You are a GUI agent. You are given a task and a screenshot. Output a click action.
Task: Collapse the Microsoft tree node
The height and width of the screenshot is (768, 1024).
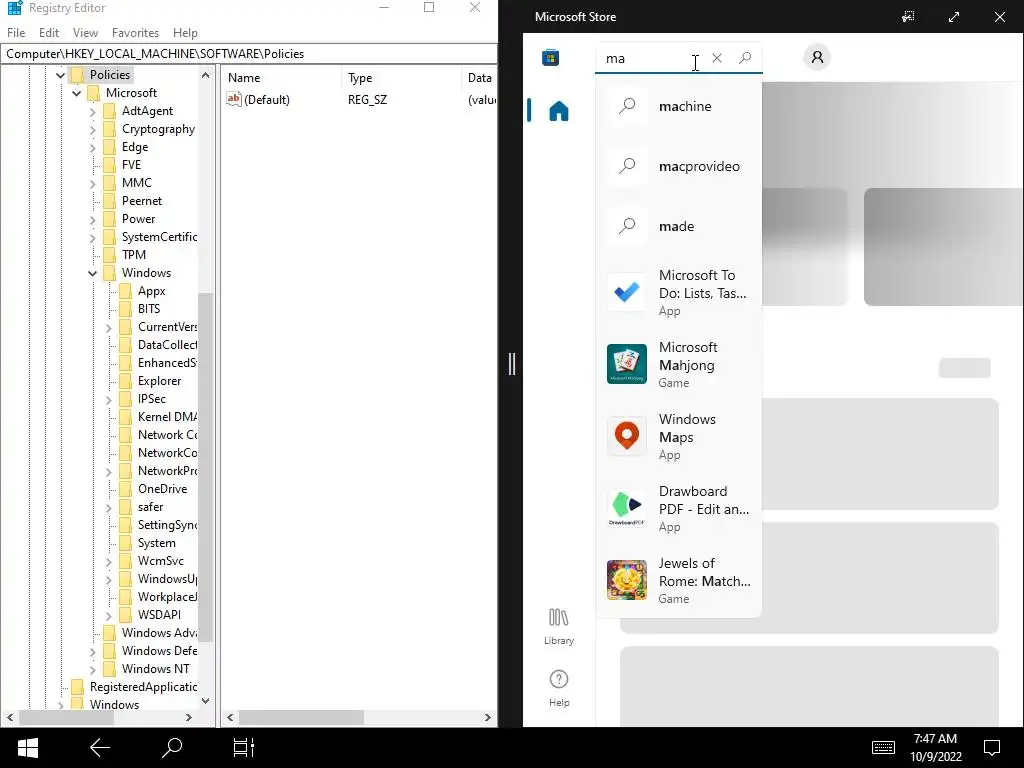click(76, 93)
